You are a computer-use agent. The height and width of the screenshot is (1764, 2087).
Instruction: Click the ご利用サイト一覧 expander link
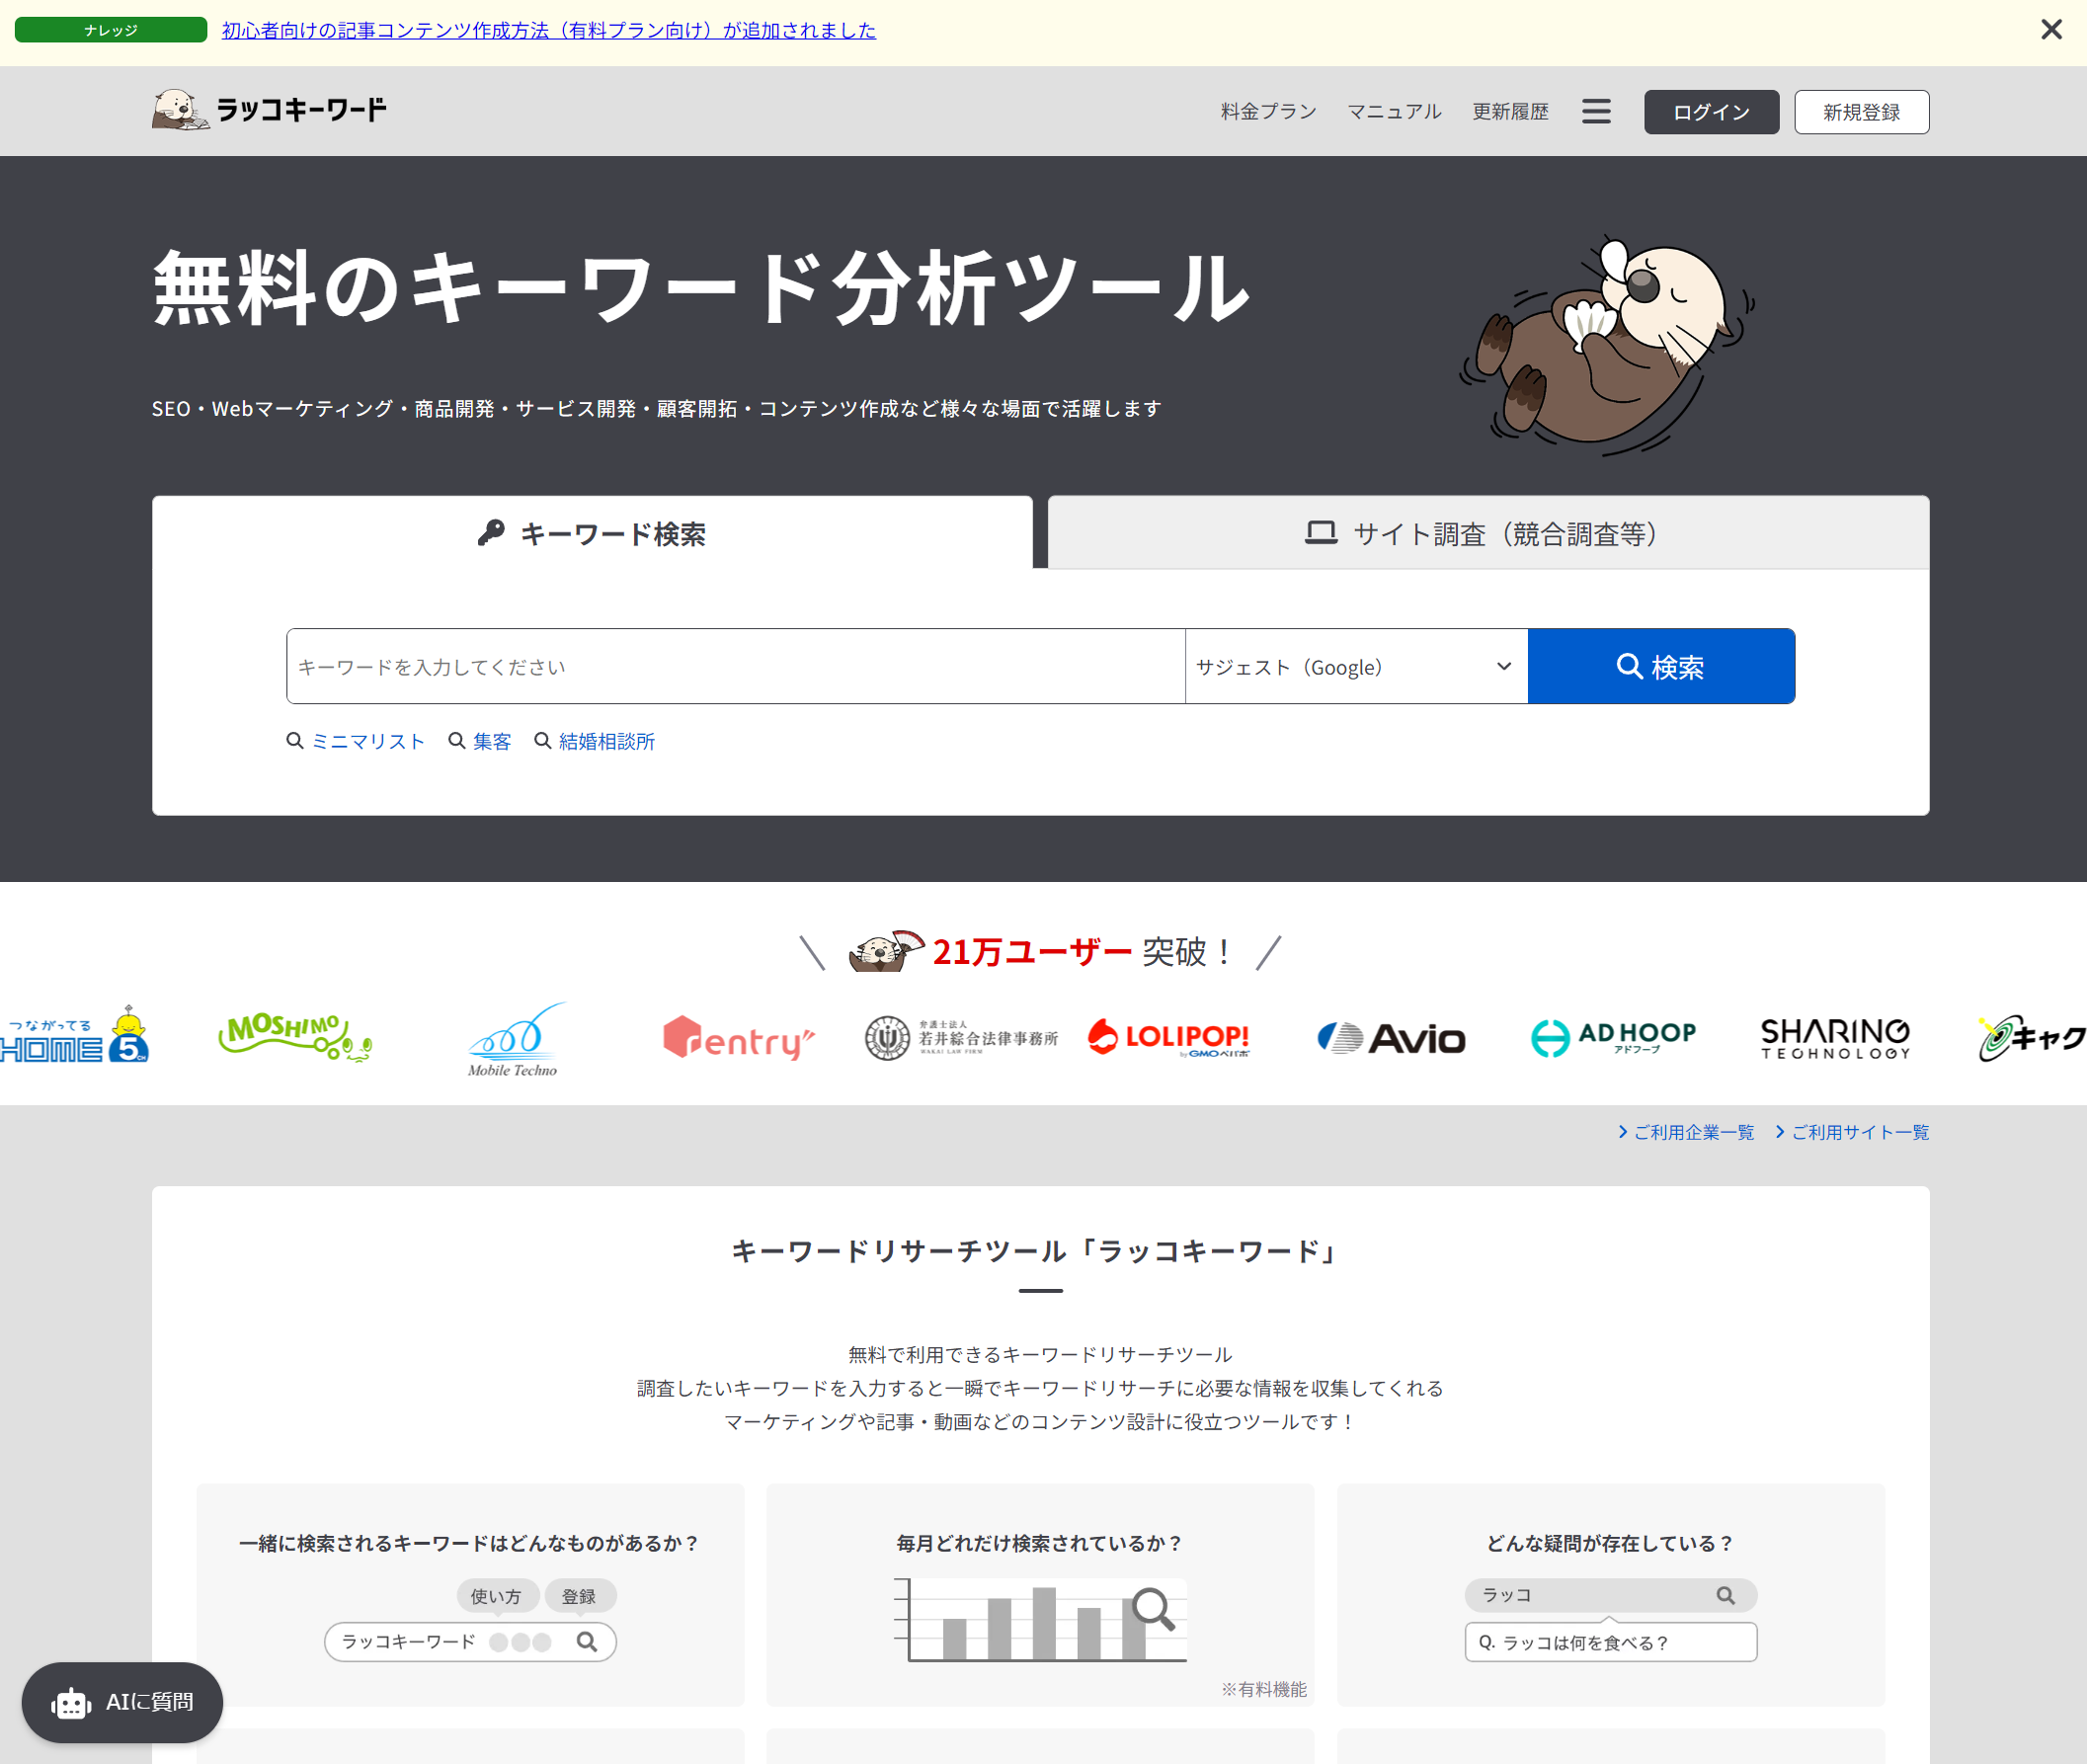point(1851,1134)
